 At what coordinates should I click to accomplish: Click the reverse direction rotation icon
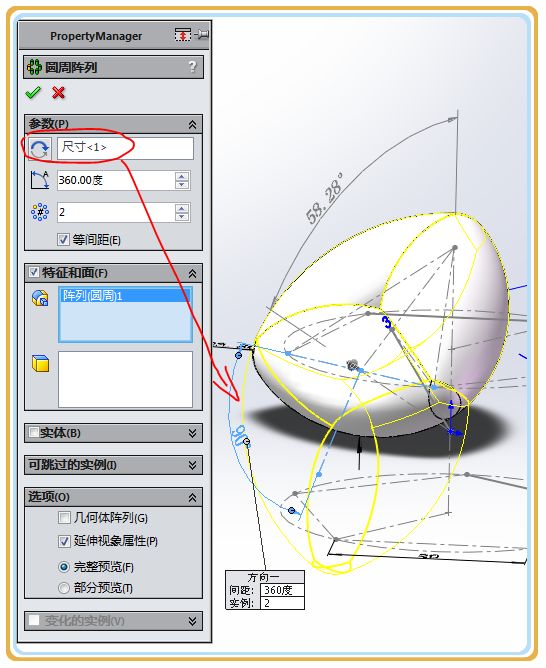point(40,149)
